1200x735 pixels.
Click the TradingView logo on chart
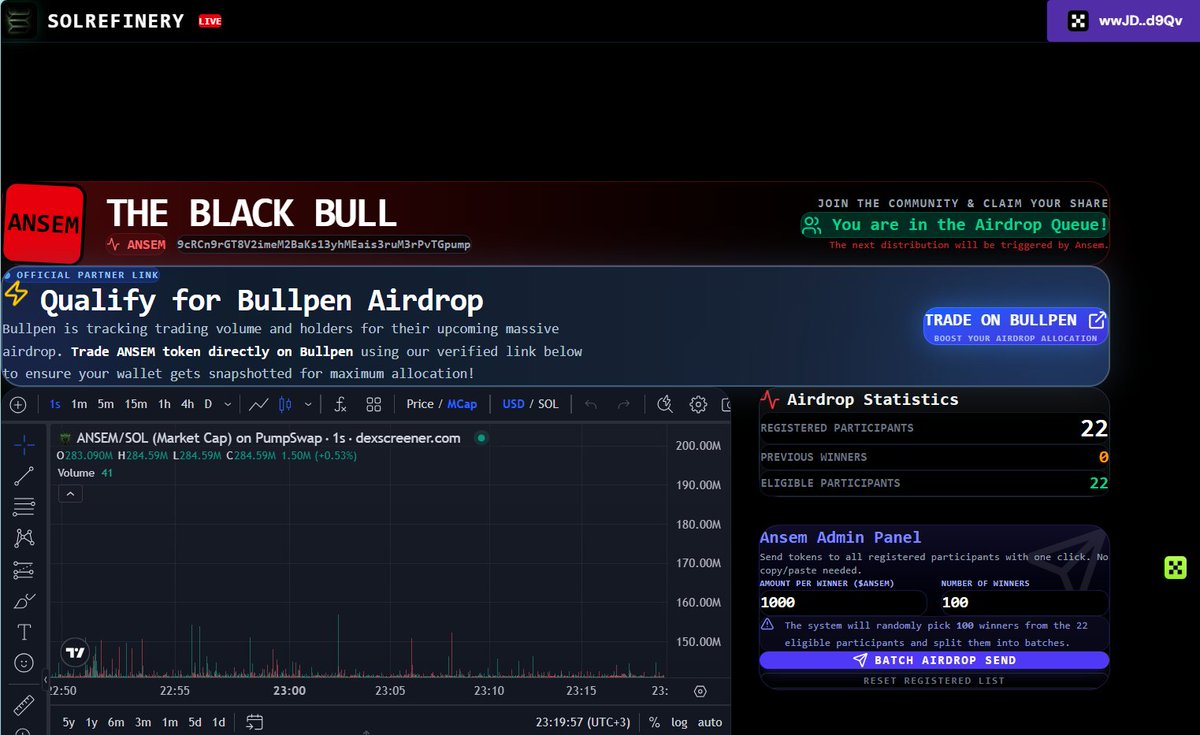(75, 652)
